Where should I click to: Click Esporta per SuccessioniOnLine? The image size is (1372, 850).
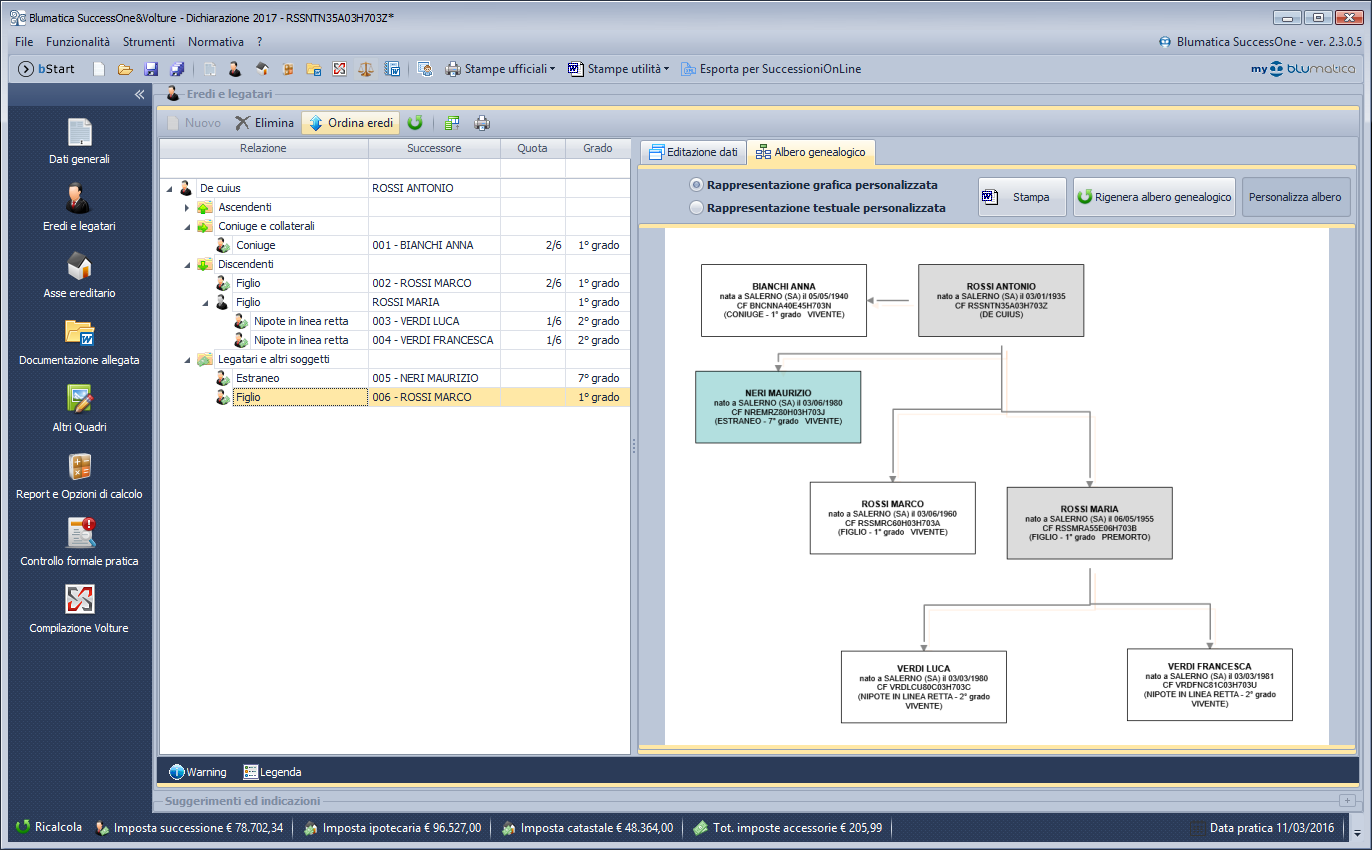coord(771,69)
